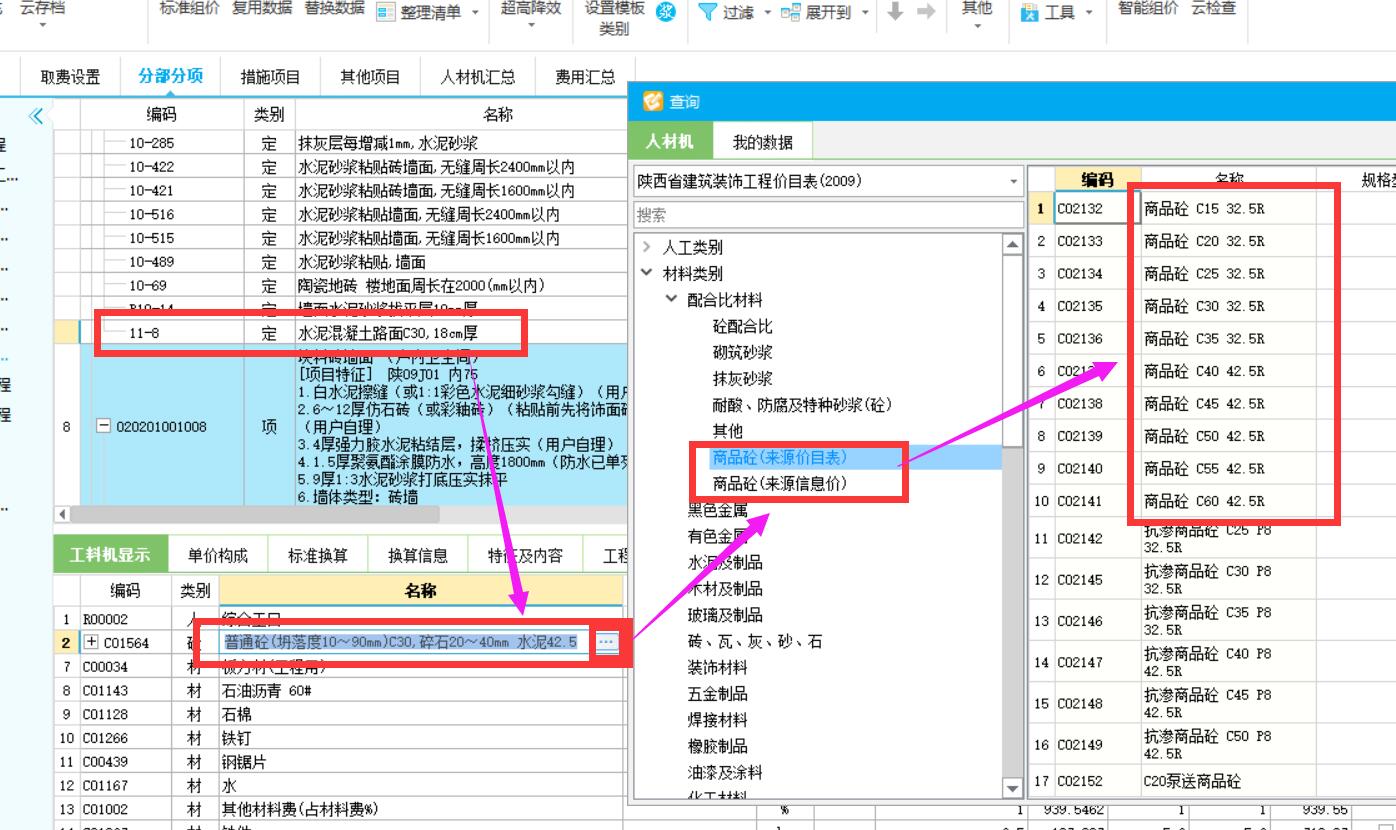This screenshot has height=830, width=1396.
Task: Select row C02139 商品砼 C50 42.5R
Action: click(1212, 436)
